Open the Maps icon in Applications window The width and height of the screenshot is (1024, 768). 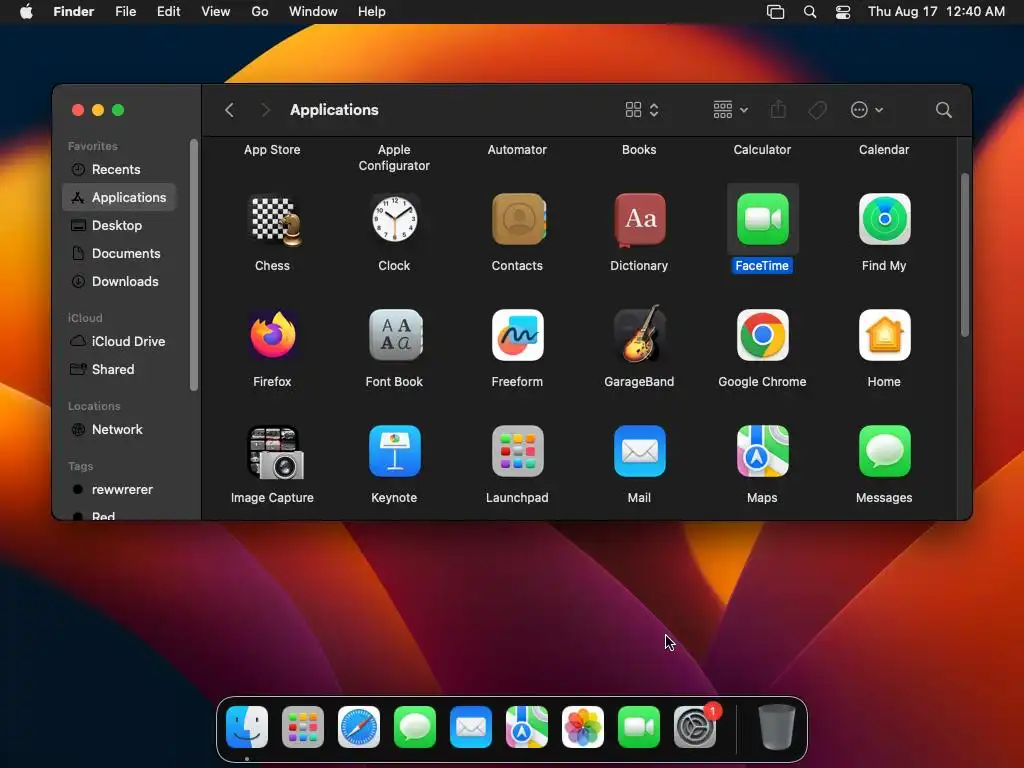(762, 451)
